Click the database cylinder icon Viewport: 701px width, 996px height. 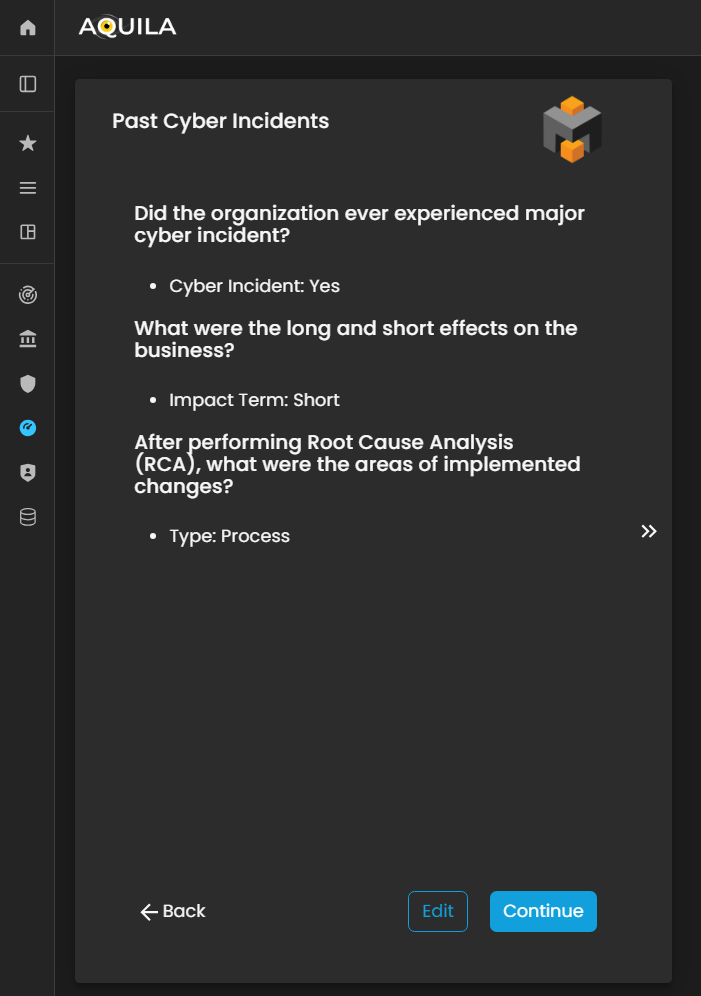coord(28,517)
